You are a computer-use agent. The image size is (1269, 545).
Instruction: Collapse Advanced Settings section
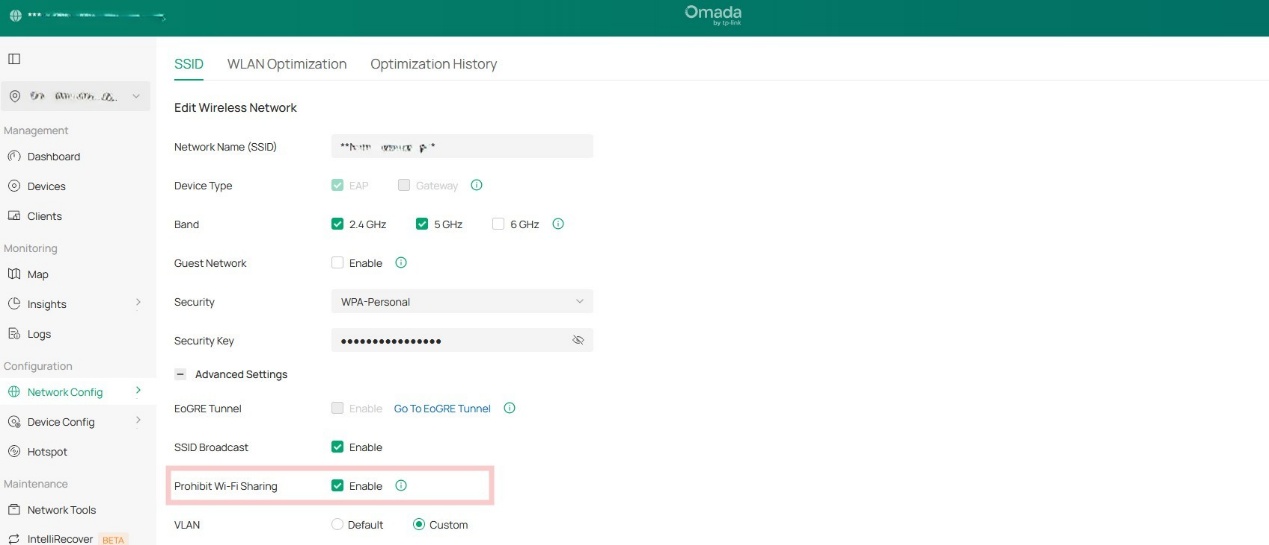pyautogui.click(x=180, y=374)
